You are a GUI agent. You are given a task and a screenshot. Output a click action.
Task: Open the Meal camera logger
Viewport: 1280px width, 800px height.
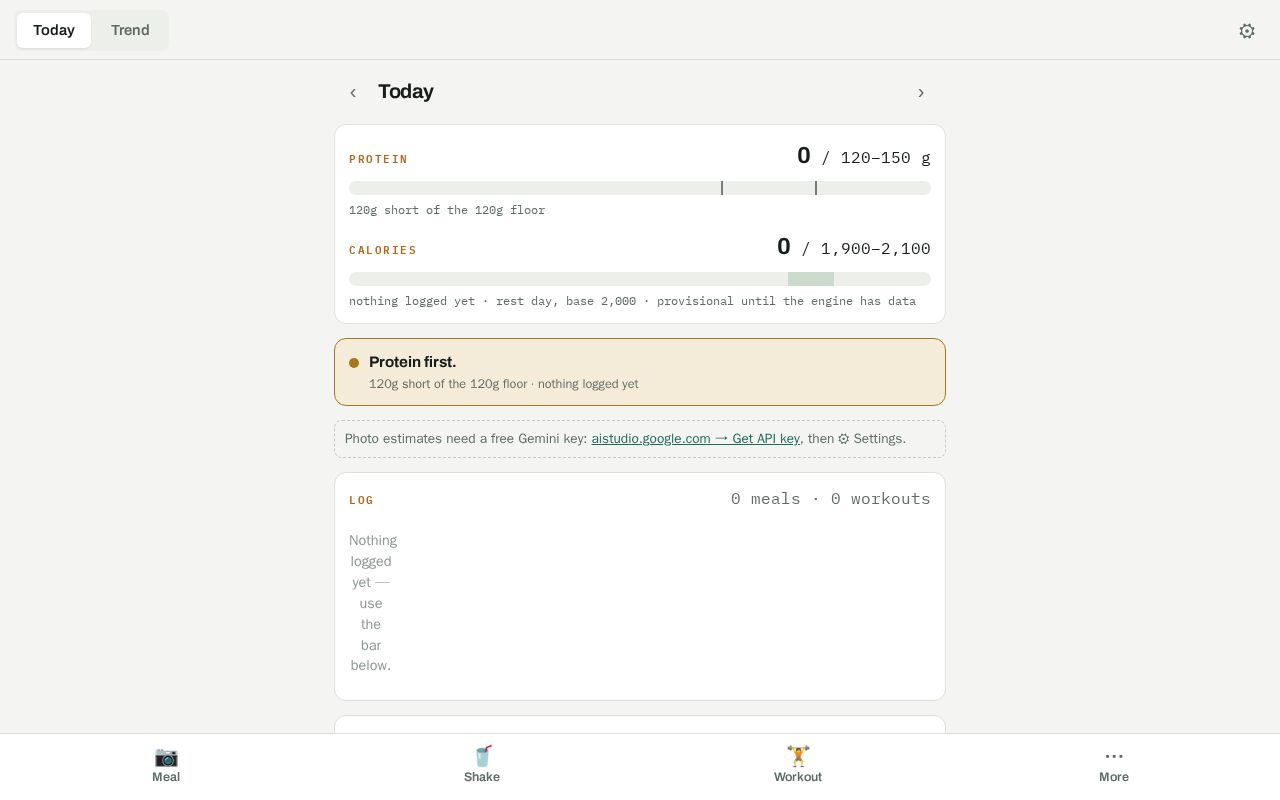pyautogui.click(x=166, y=766)
